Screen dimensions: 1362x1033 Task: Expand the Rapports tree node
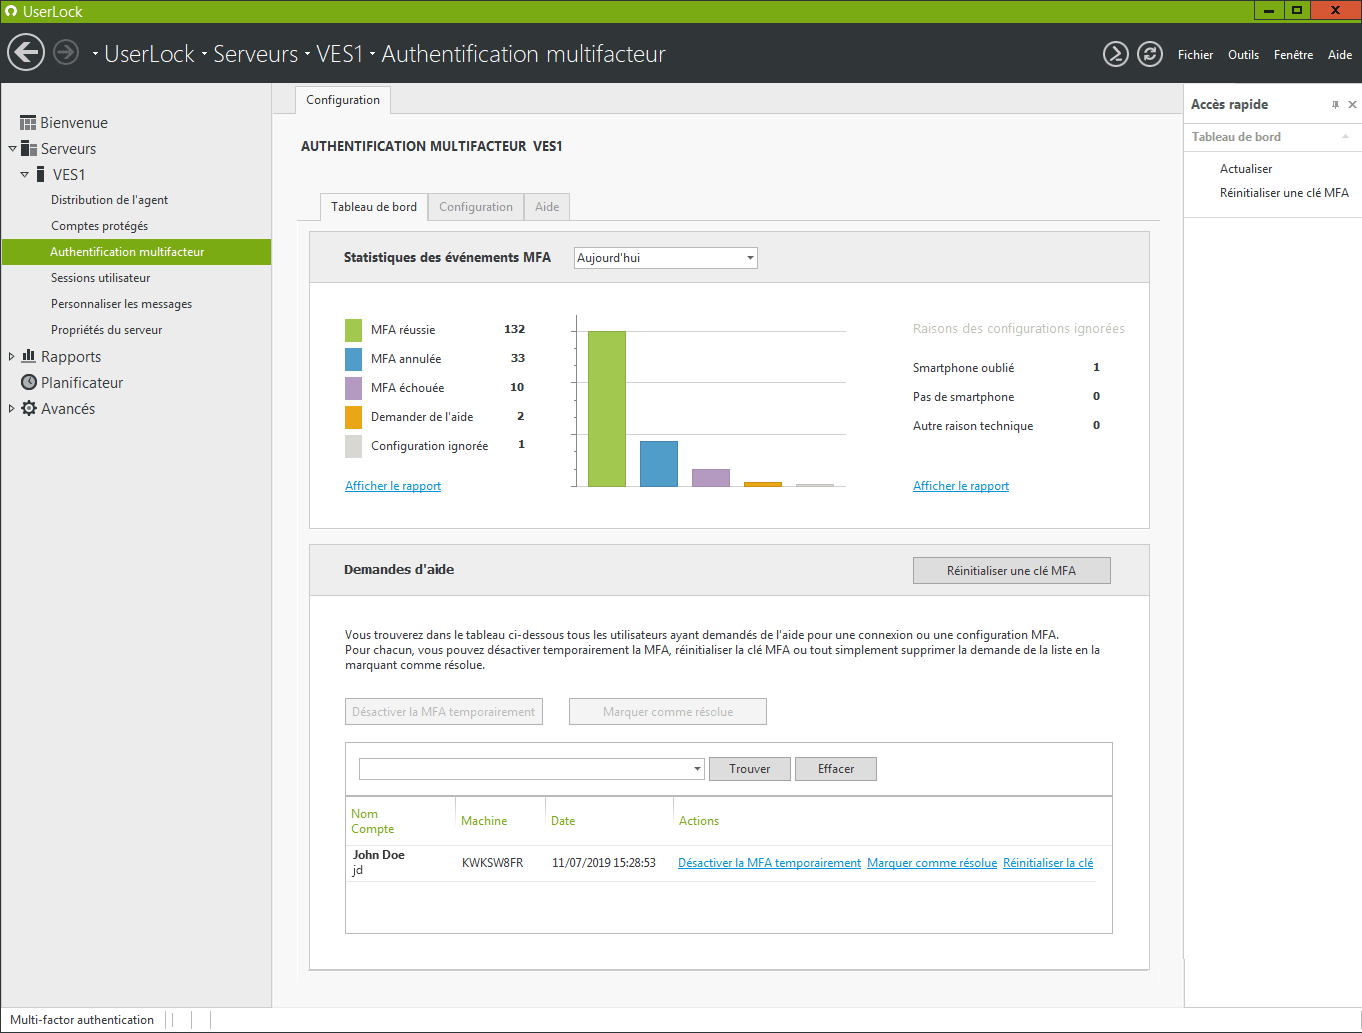pos(12,356)
